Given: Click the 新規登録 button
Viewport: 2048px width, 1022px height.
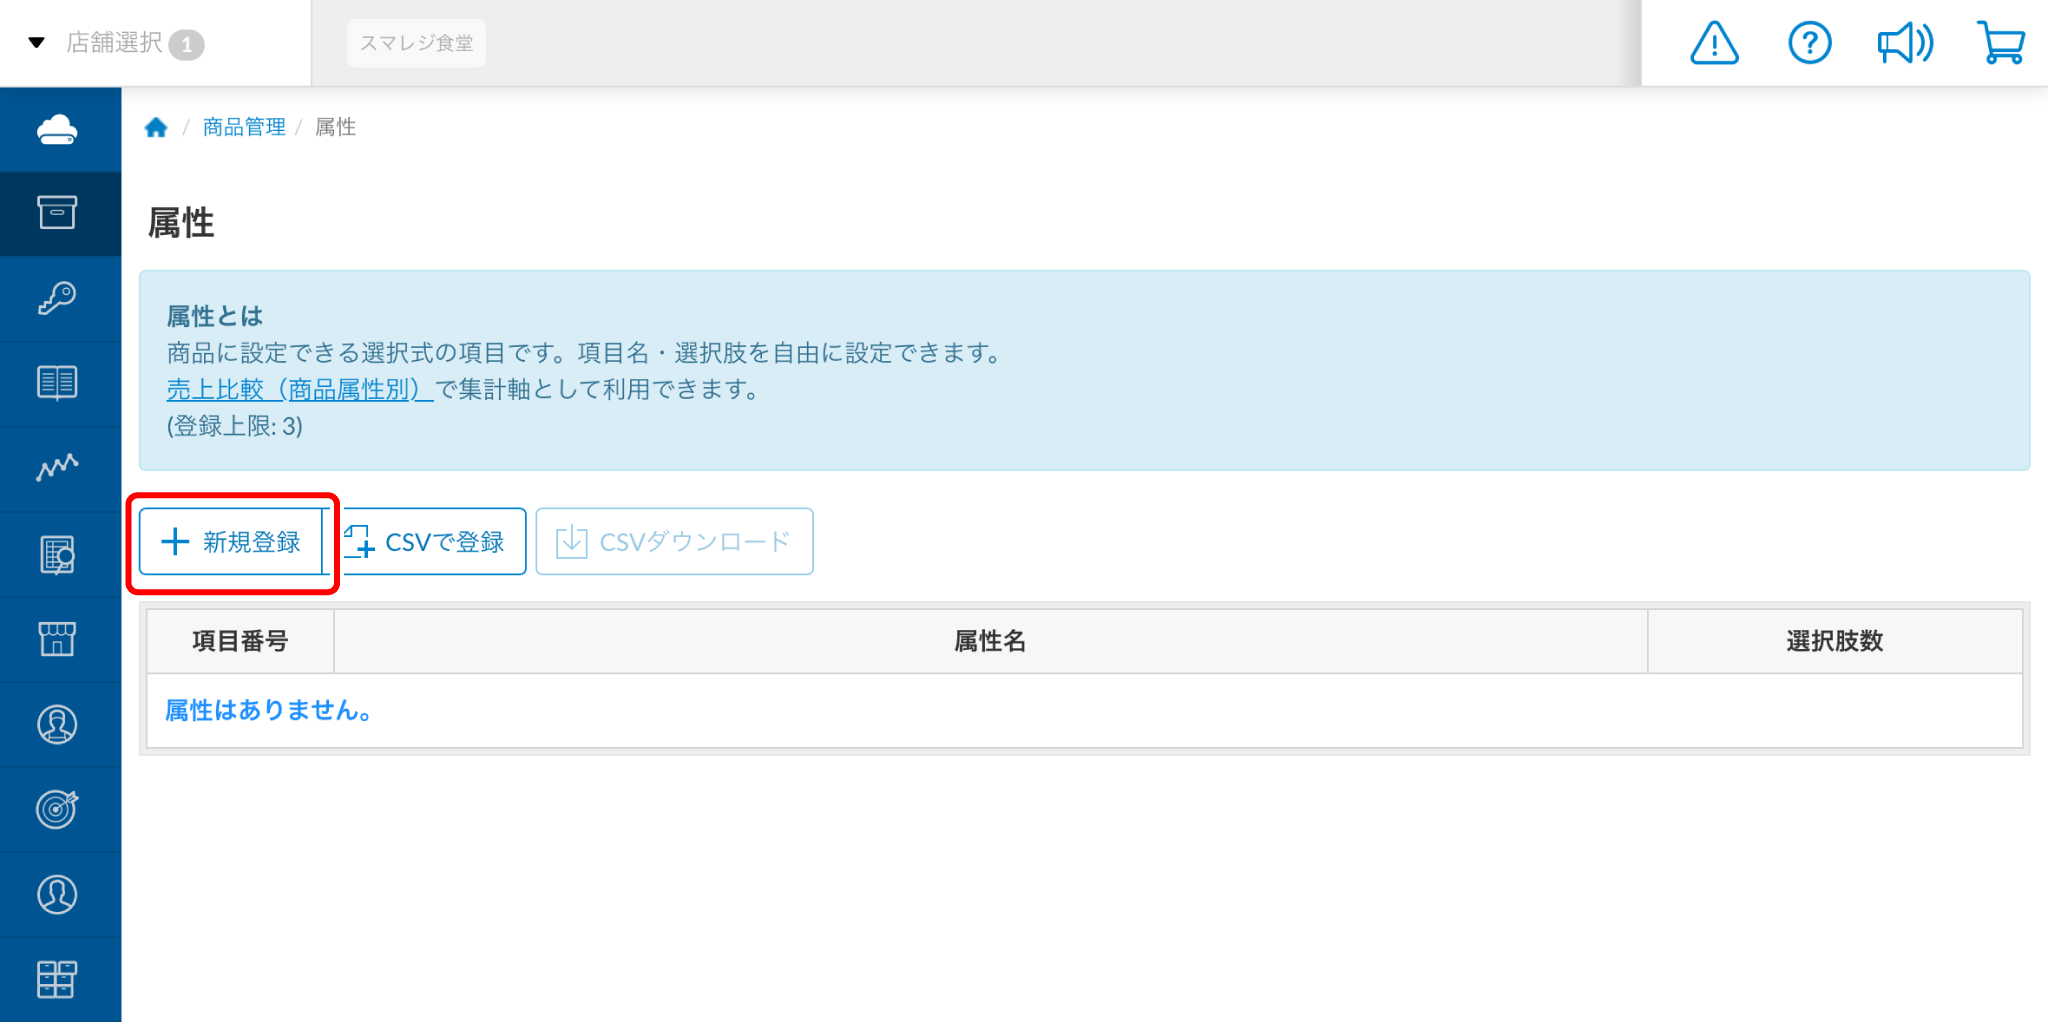Looking at the screenshot, I should pos(231,542).
